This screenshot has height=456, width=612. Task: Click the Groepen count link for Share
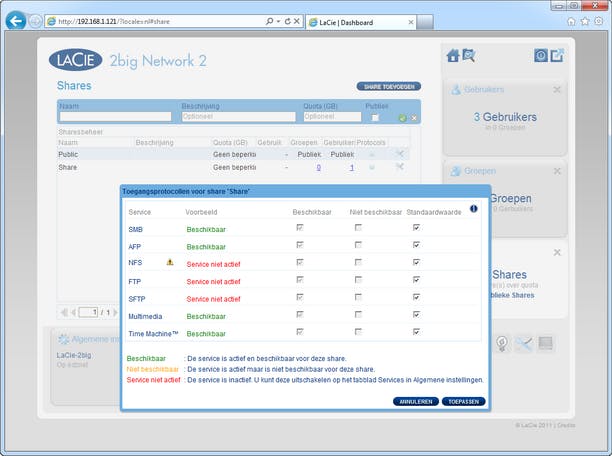point(318,167)
